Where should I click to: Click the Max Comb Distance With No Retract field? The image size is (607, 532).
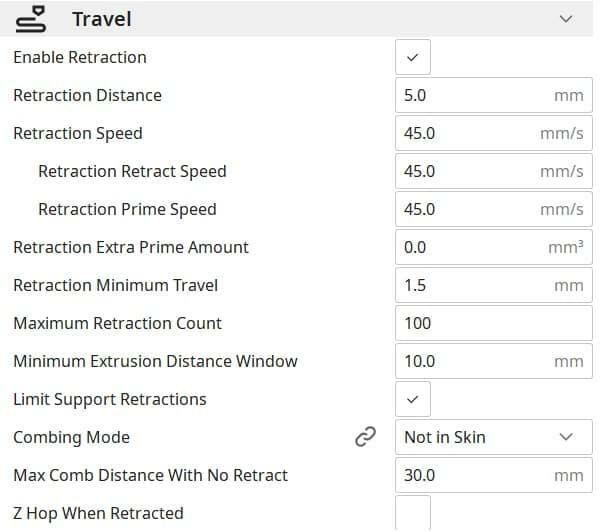tap(494, 475)
